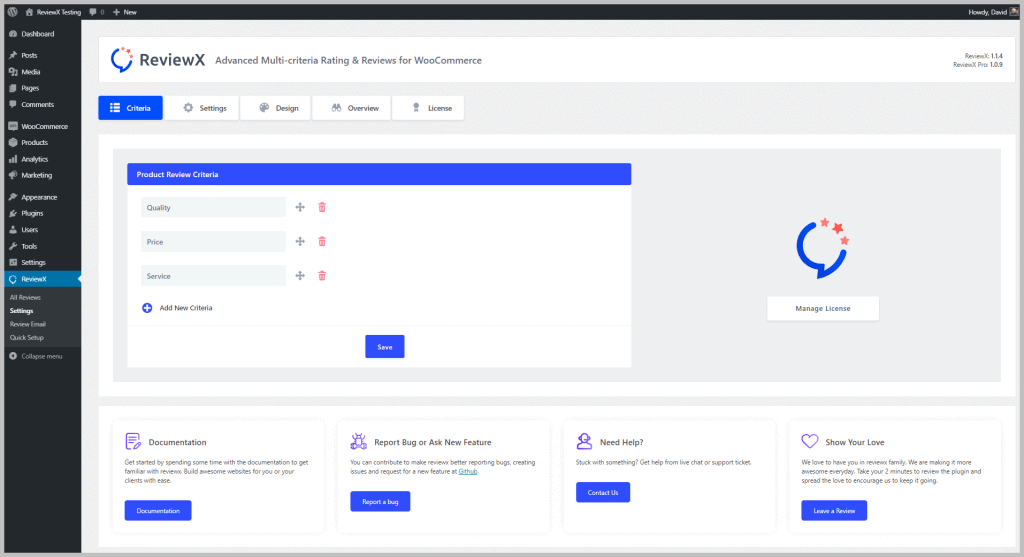Open the comments bubble in admin bar

[96, 10]
